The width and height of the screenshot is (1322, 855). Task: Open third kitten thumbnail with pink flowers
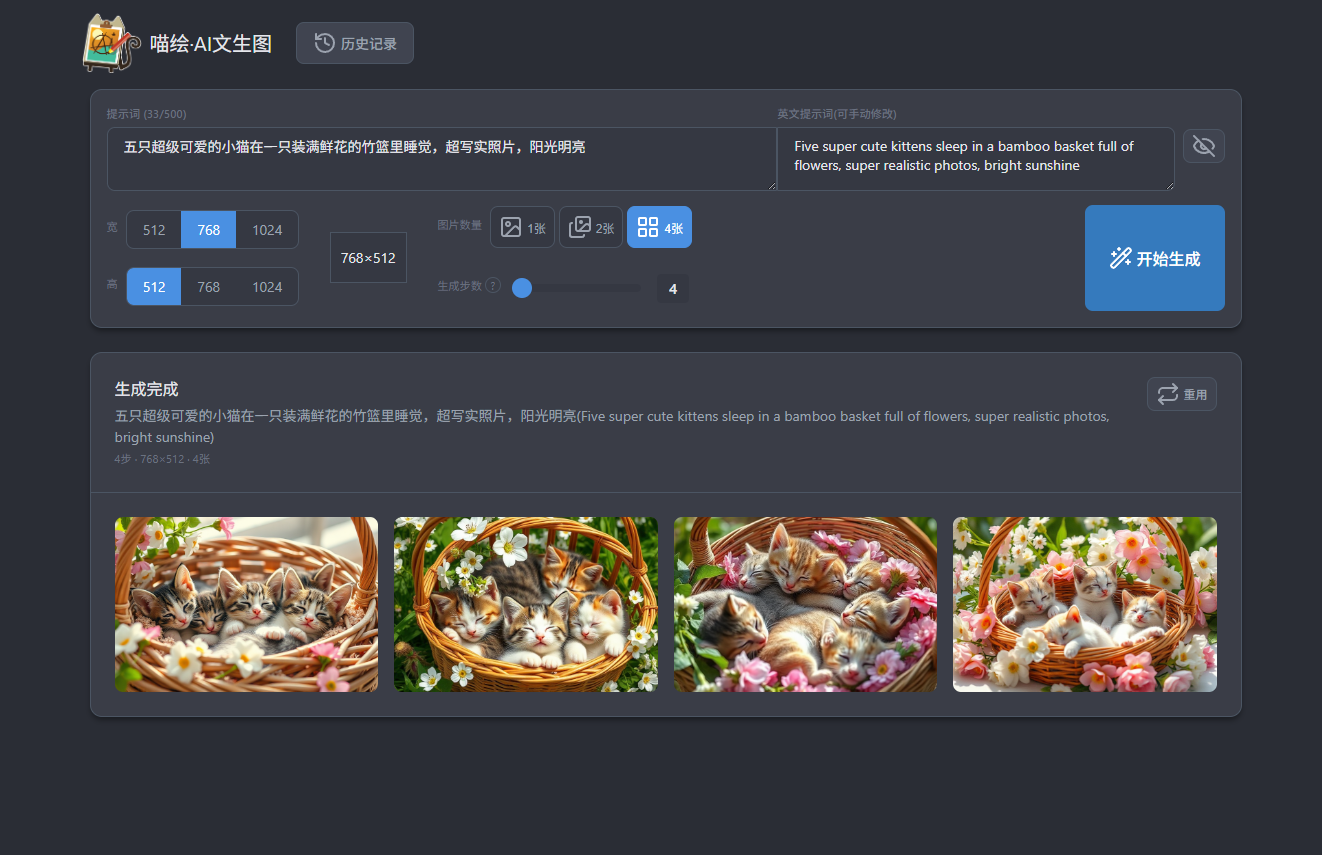[x=805, y=604]
